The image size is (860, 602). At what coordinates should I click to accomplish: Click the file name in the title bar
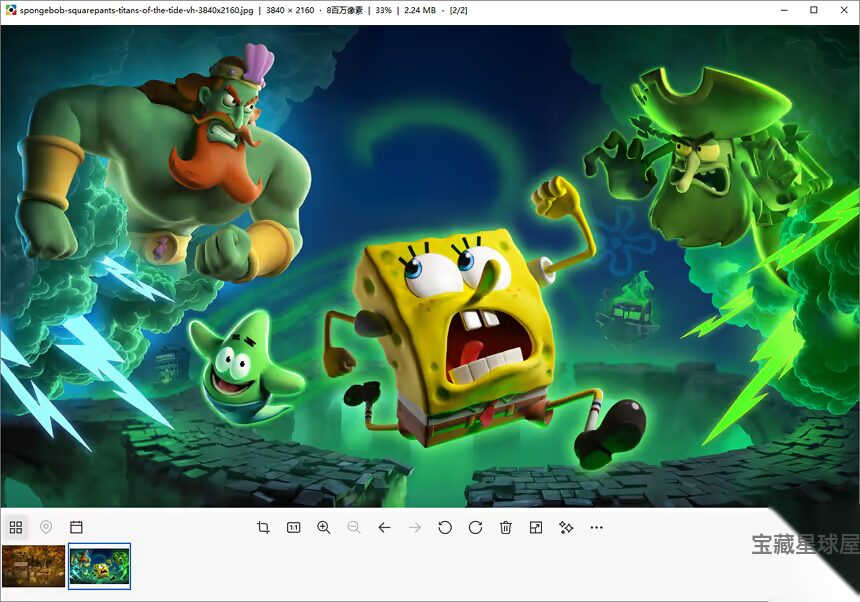(137, 10)
